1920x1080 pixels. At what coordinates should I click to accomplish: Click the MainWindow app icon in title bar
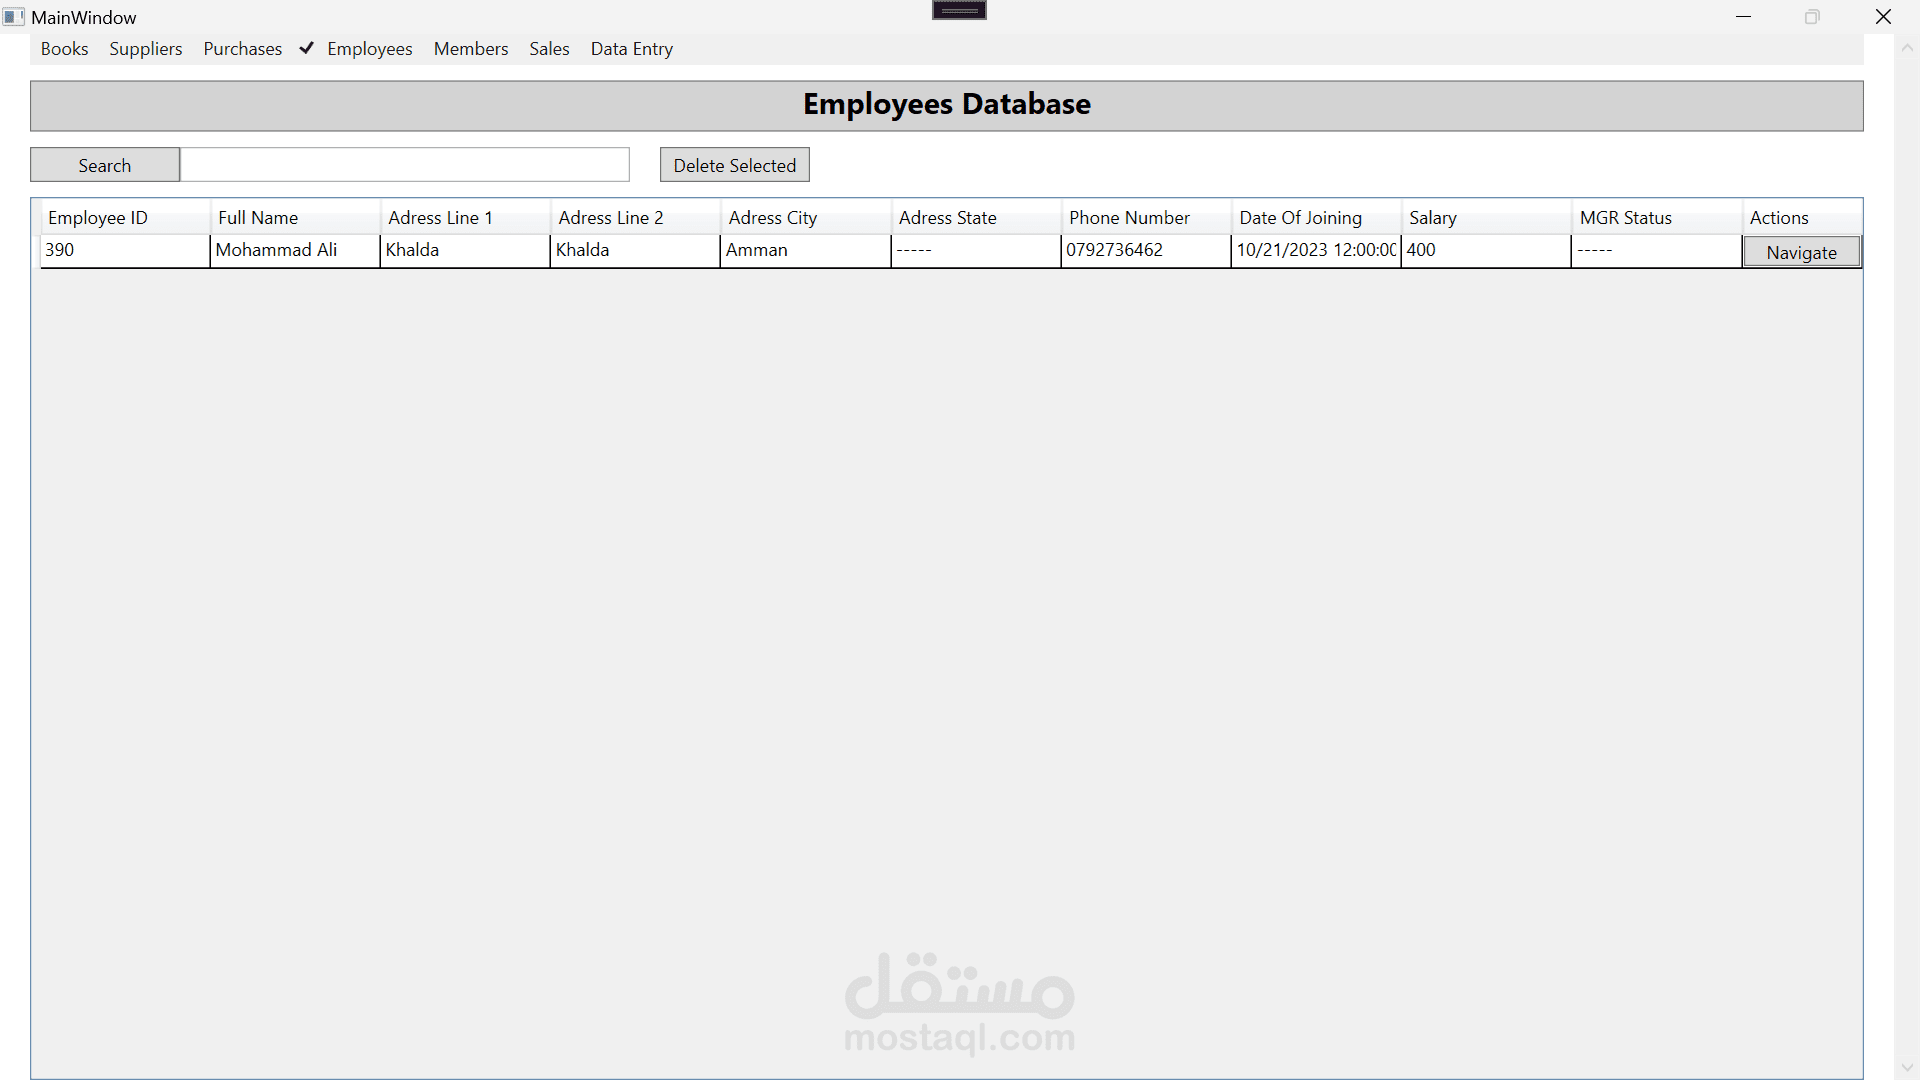pyautogui.click(x=13, y=17)
